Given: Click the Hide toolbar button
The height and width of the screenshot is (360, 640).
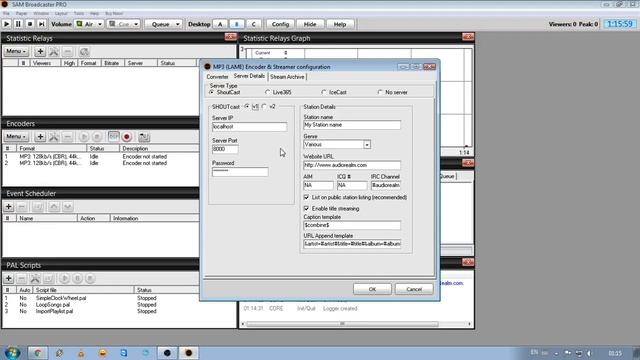Looking at the screenshot, I should [x=310, y=24].
